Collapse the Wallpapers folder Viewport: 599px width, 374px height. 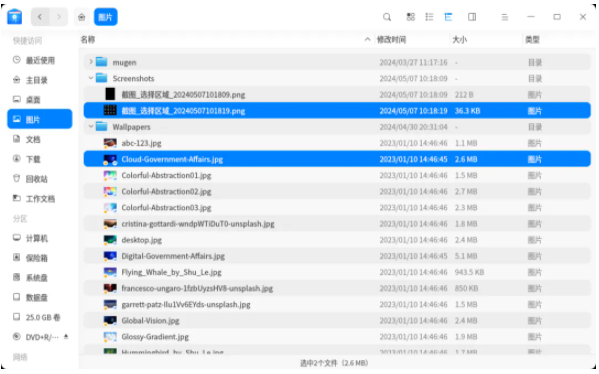point(91,126)
